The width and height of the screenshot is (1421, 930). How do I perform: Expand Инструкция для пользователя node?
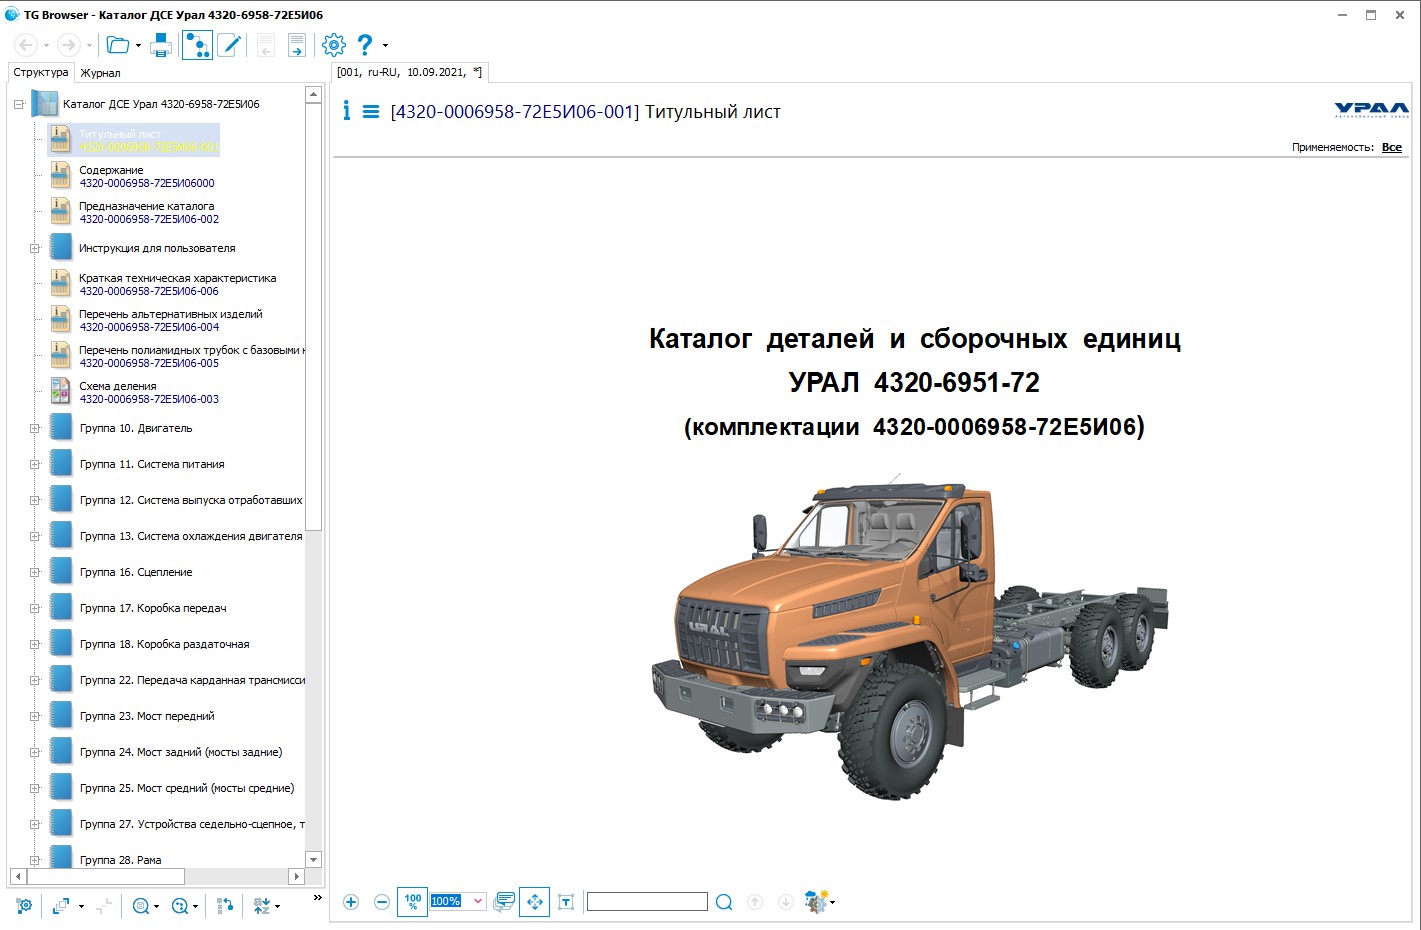pyautogui.click(x=34, y=248)
